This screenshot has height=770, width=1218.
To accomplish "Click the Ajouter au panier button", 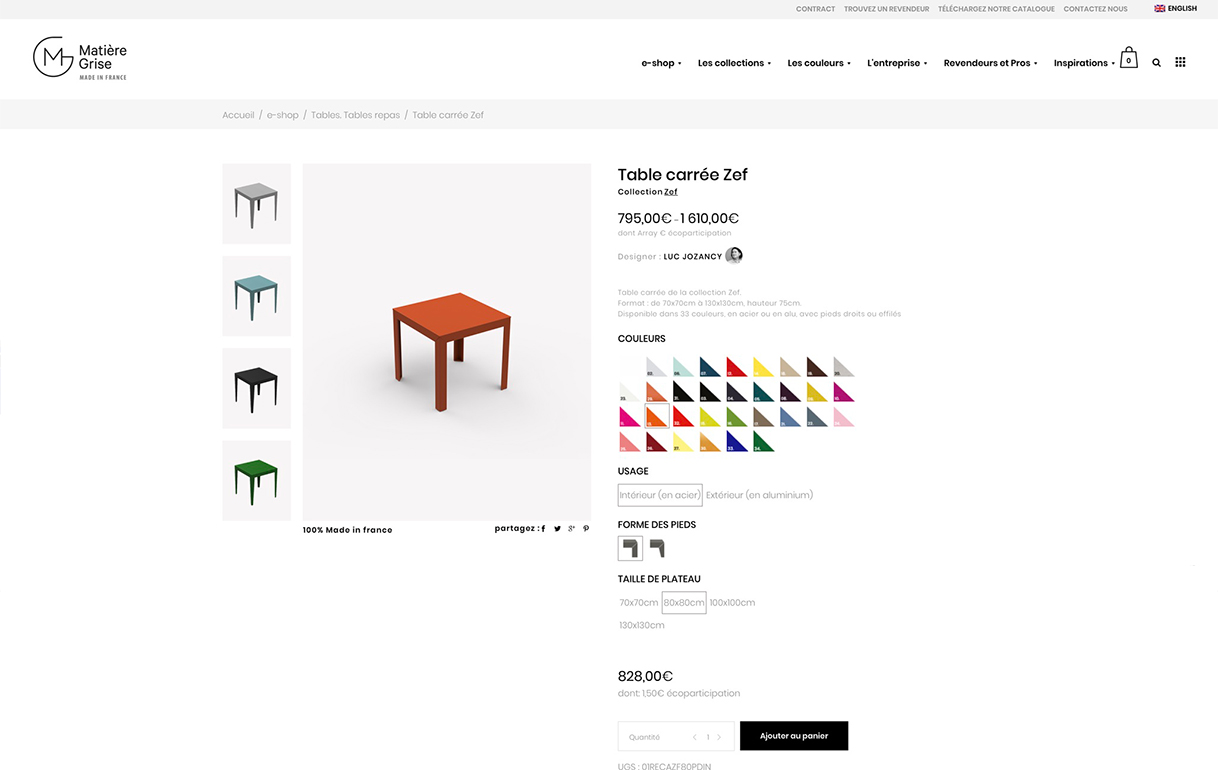I will [x=794, y=736].
